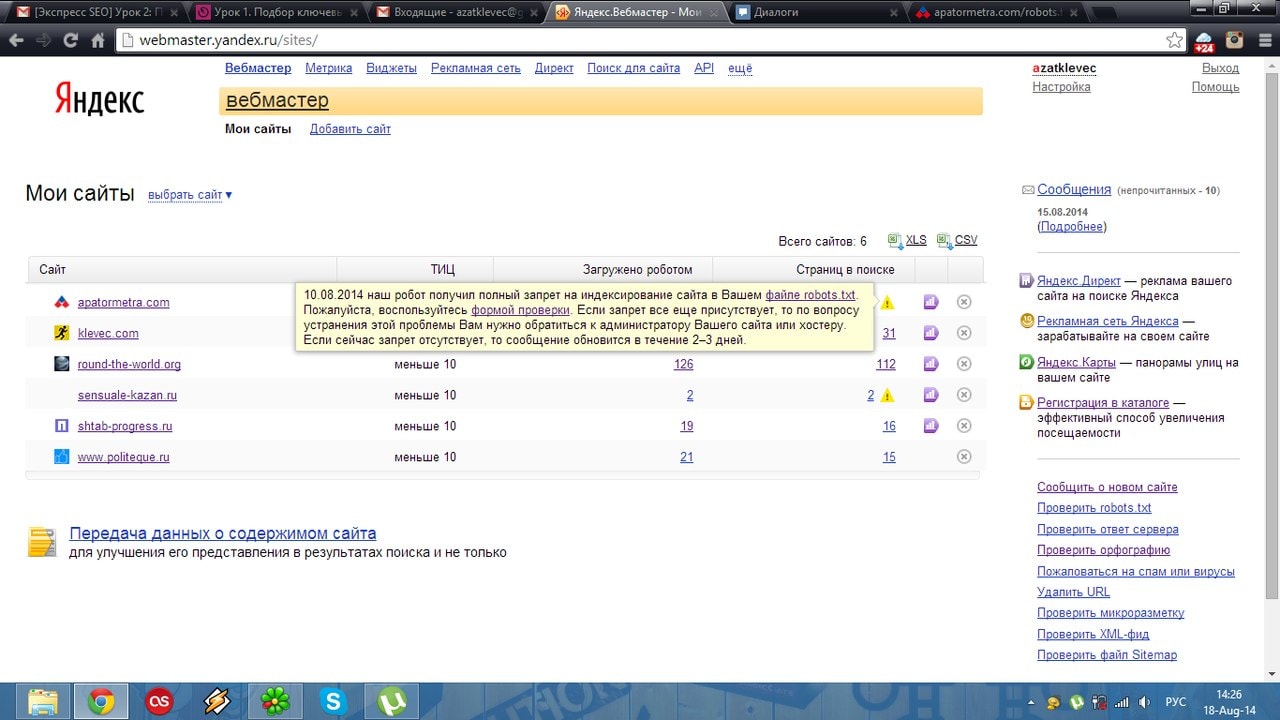Screen dimensions: 1280x720
Task: Open the purple stats icon for round-the-world.org
Action: click(x=931, y=364)
